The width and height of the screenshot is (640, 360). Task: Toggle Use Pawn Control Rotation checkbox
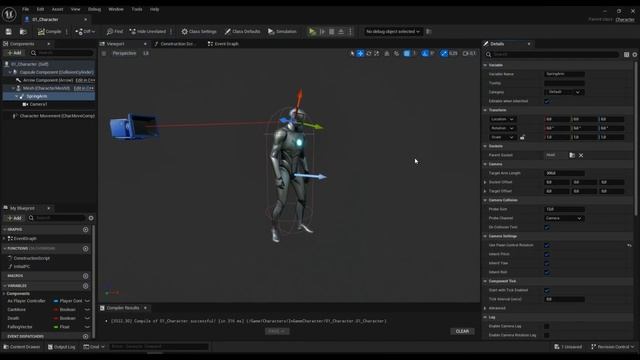547,245
